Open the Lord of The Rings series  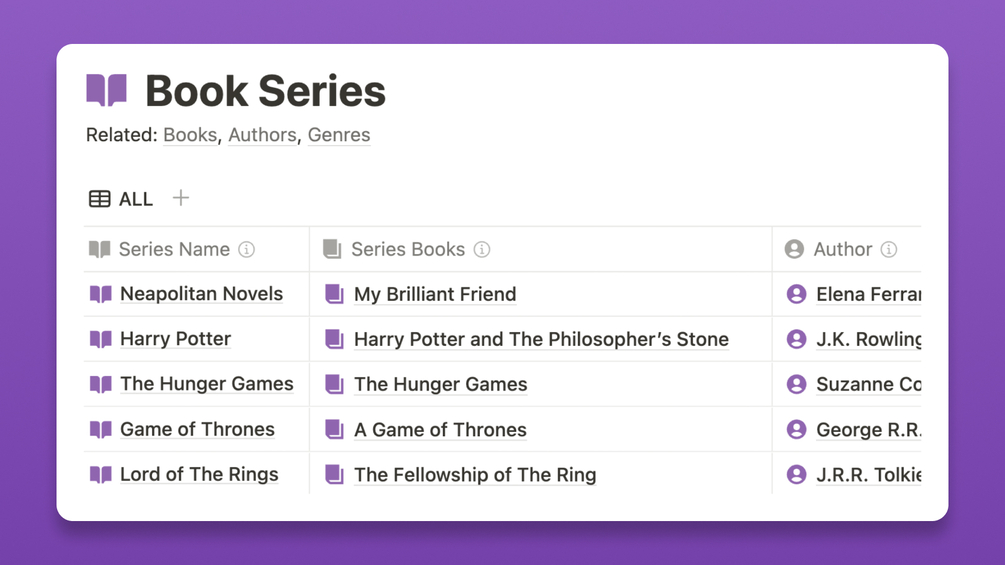pos(199,475)
